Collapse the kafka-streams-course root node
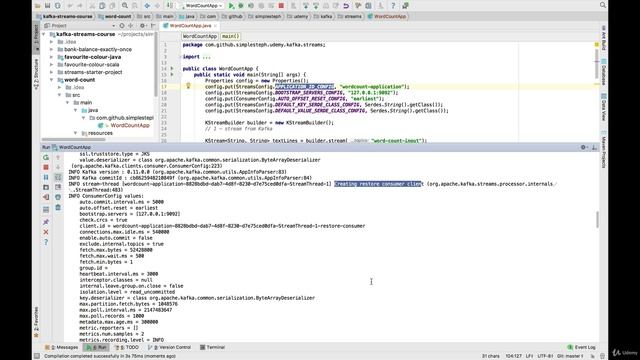This screenshot has width=640, height=360. coord(44,34)
